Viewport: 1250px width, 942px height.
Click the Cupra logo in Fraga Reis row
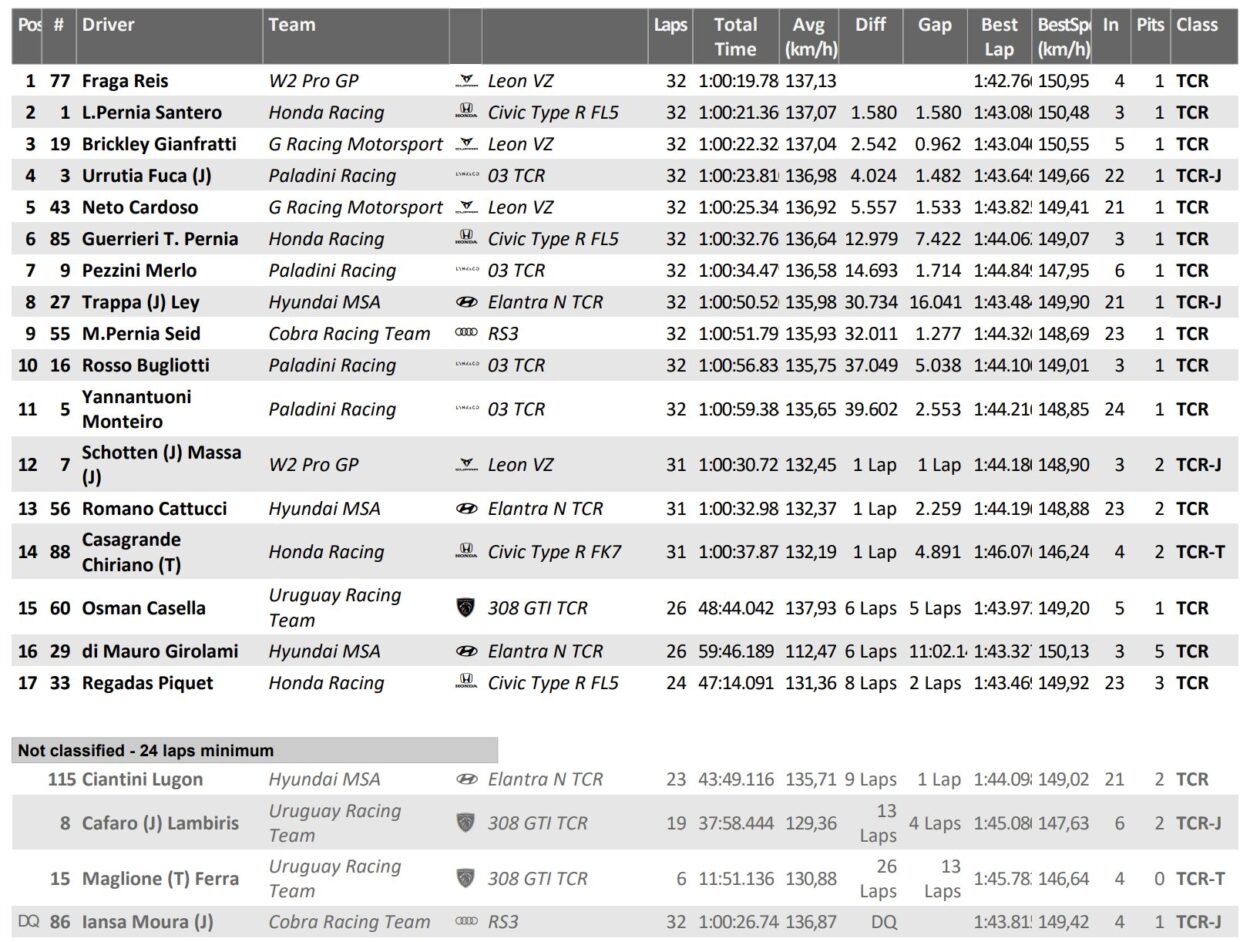[x=466, y=81]
